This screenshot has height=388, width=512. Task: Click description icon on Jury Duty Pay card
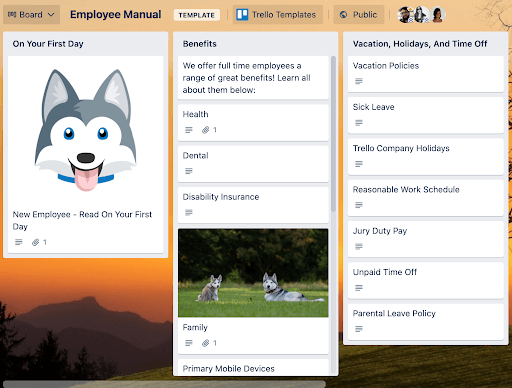tap(359, 246)
